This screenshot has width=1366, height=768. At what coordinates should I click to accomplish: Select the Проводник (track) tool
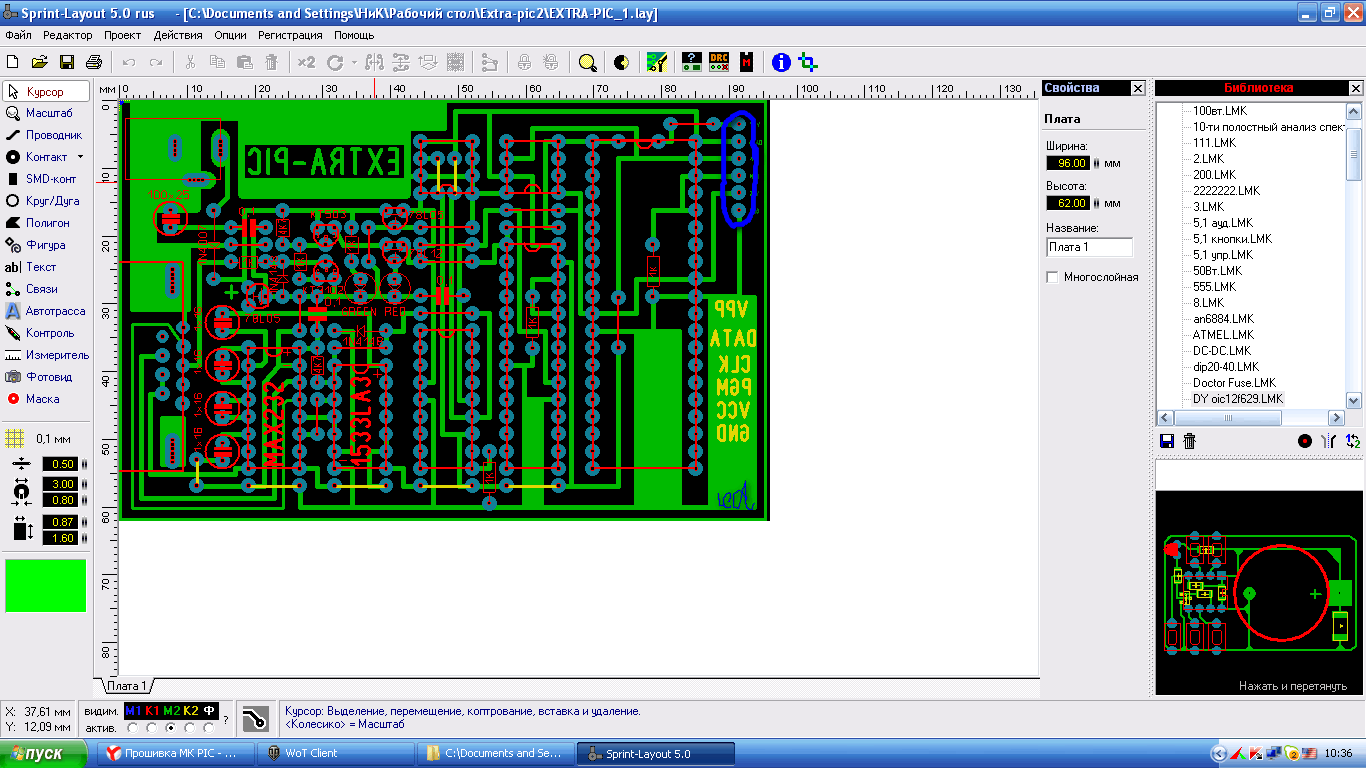46,135
